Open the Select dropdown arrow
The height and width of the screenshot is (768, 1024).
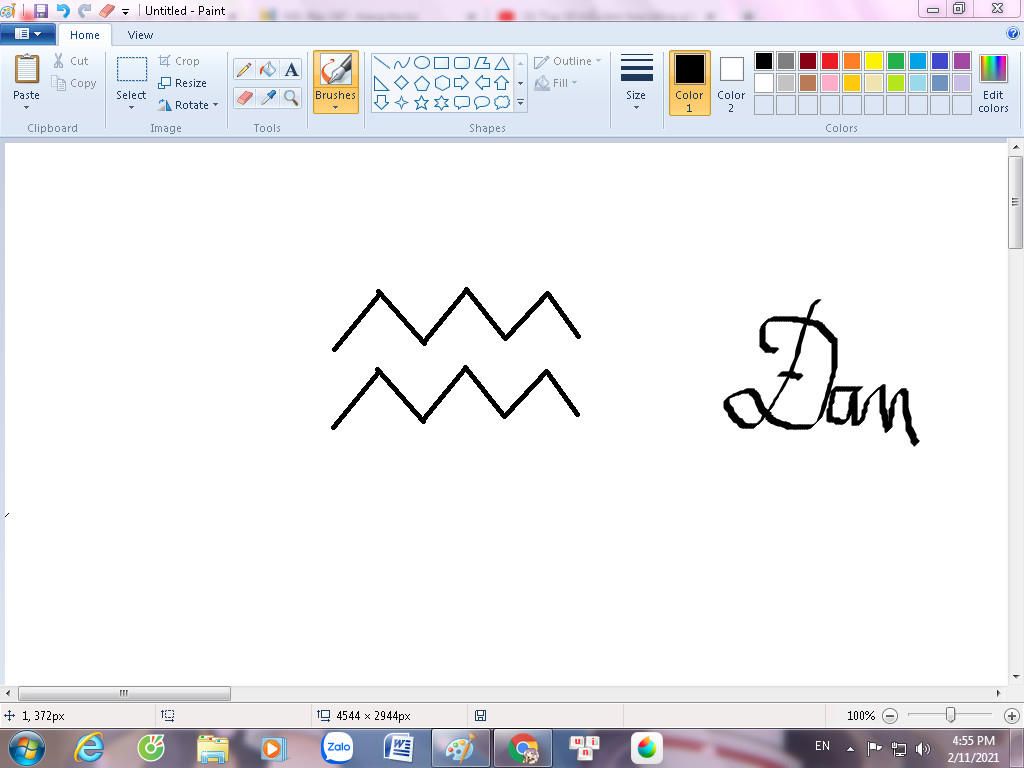(x=131, y=108)
